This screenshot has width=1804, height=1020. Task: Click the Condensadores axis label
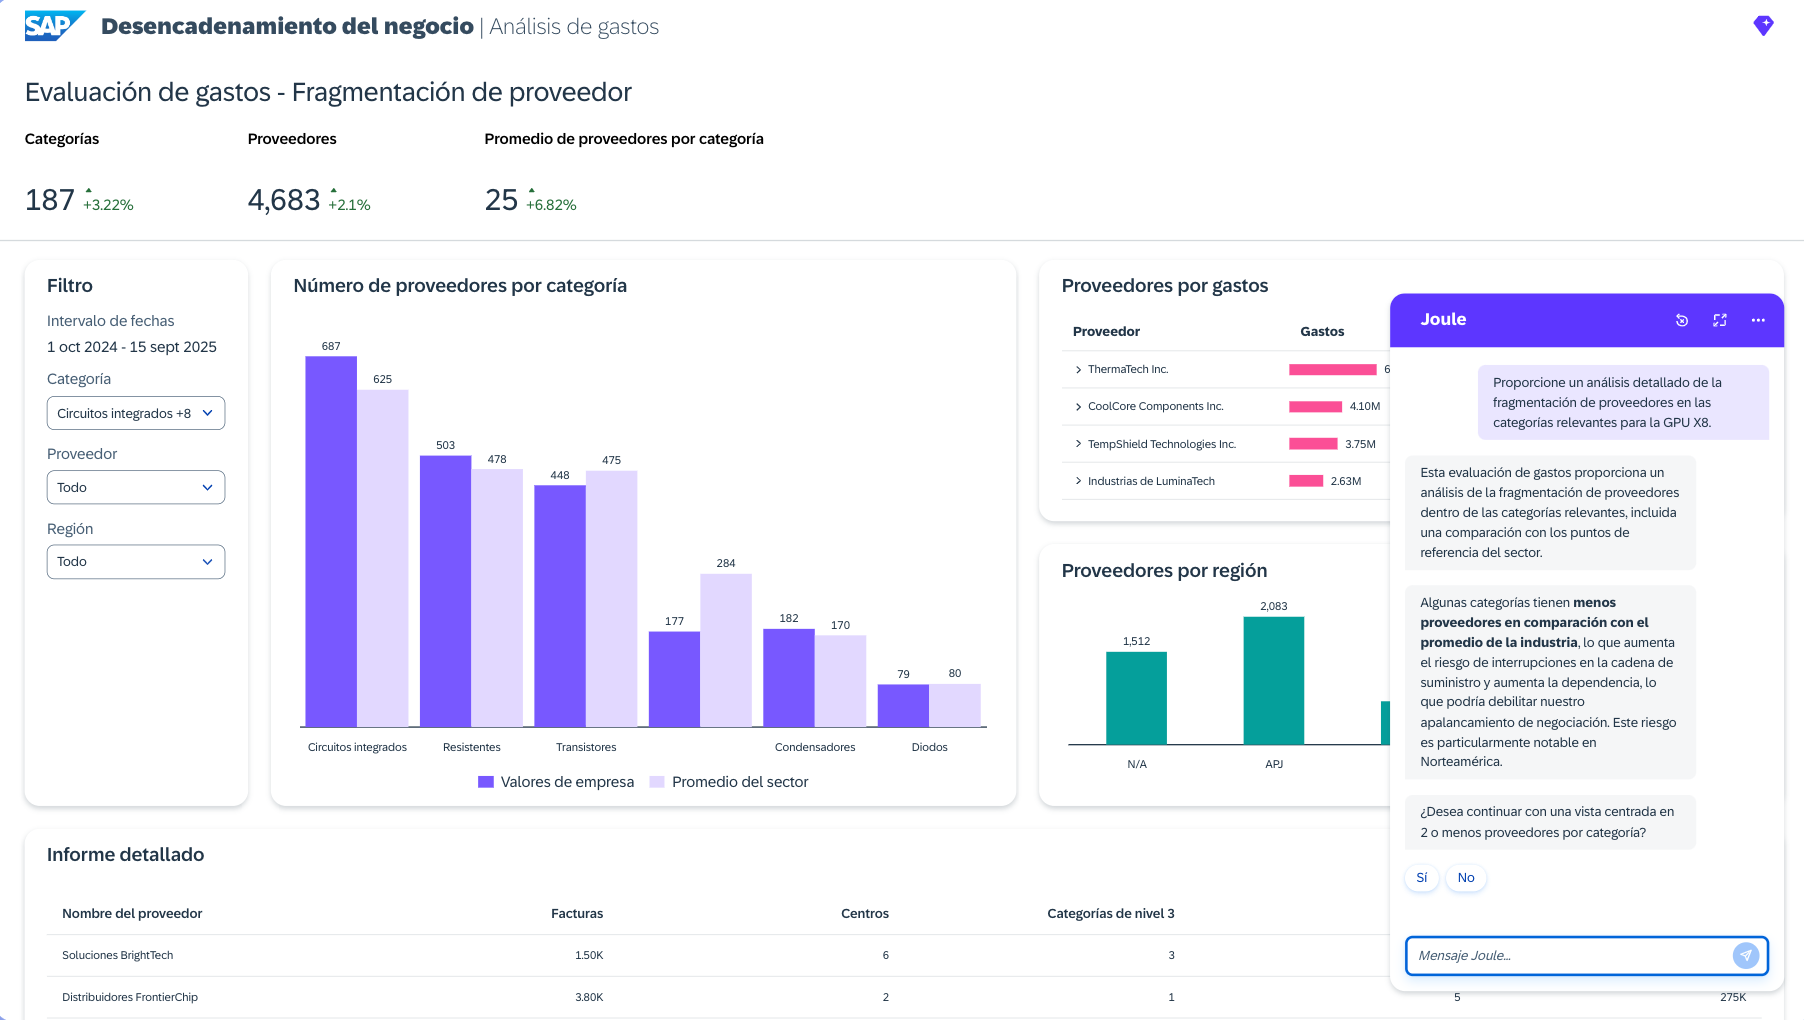point(815,747)
